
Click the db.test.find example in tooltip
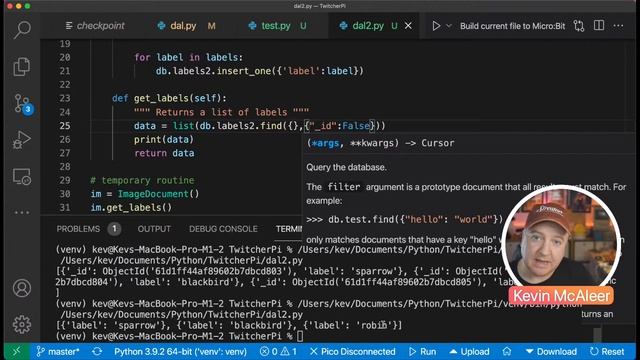tap(404, 220)
